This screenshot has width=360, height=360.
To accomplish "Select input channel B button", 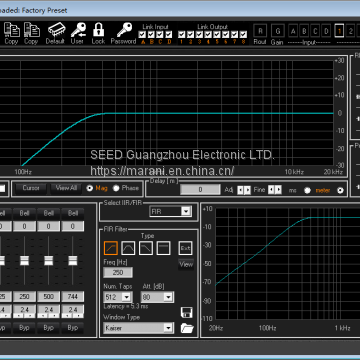I will coord(304,31).
